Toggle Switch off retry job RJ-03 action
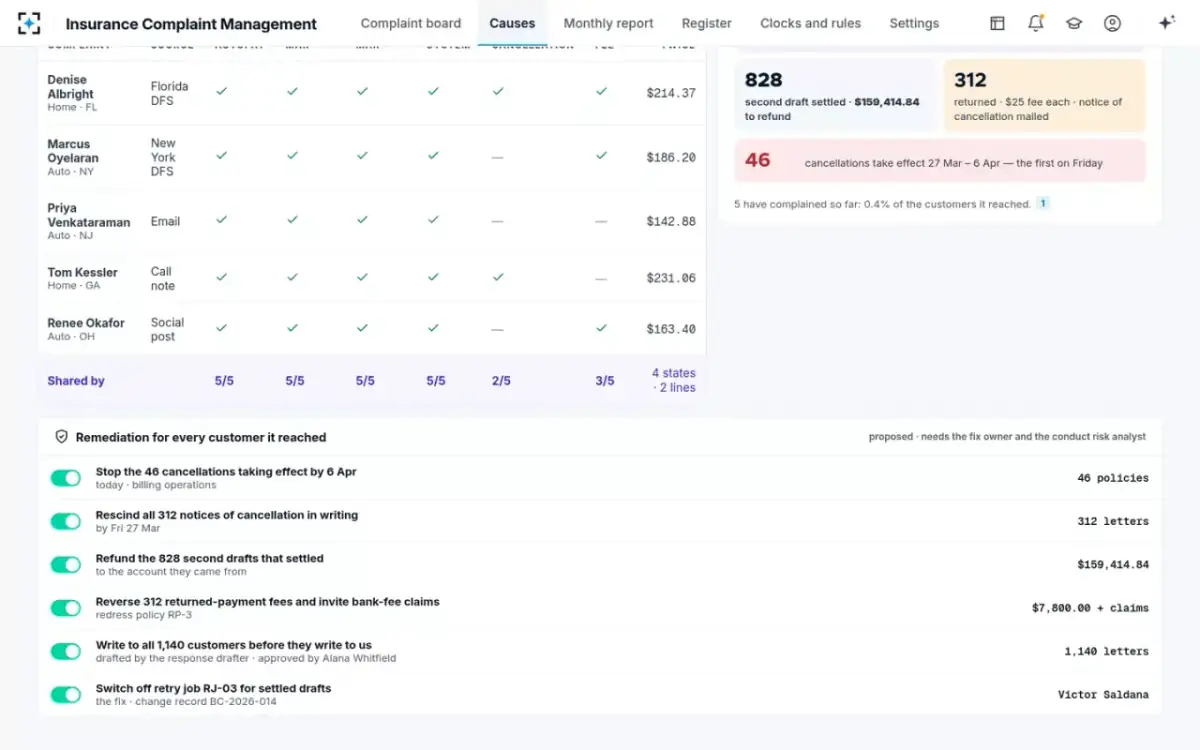Screen dimensions: 1200x750 [x=66, y=694]
